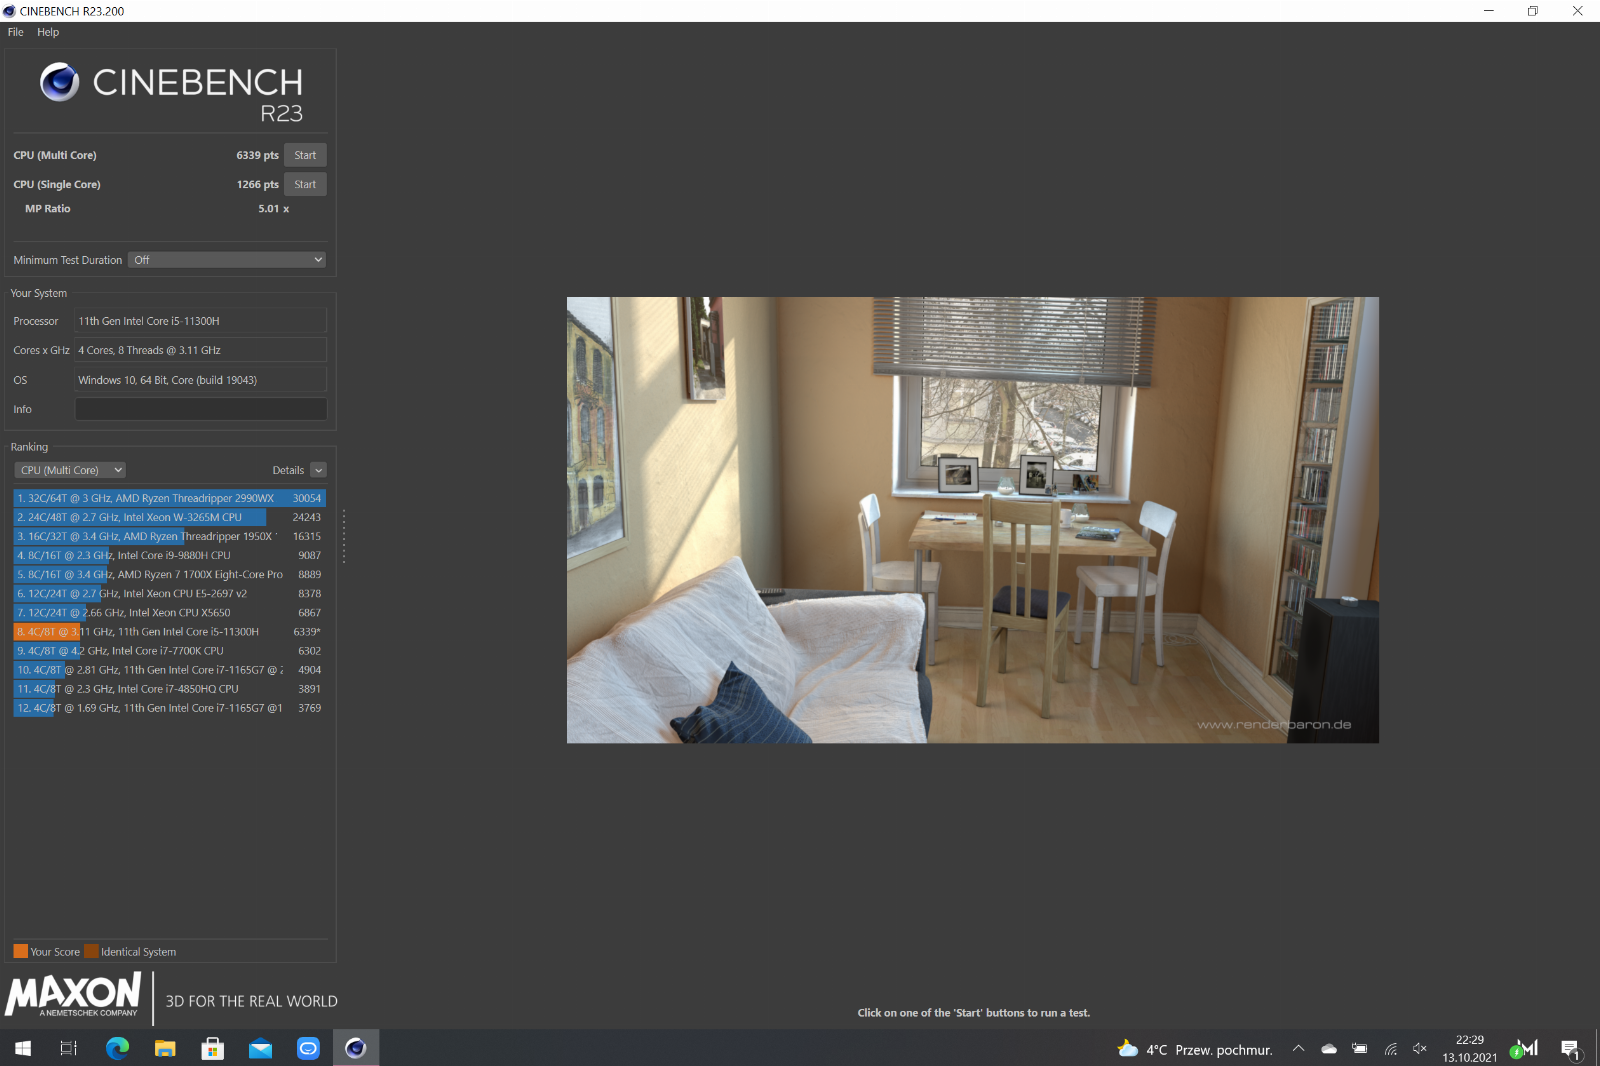1600x1066 pixels.
Task: Open the CPU (Multi Core) ranking dropdown
Action: [x=70, y=470]
